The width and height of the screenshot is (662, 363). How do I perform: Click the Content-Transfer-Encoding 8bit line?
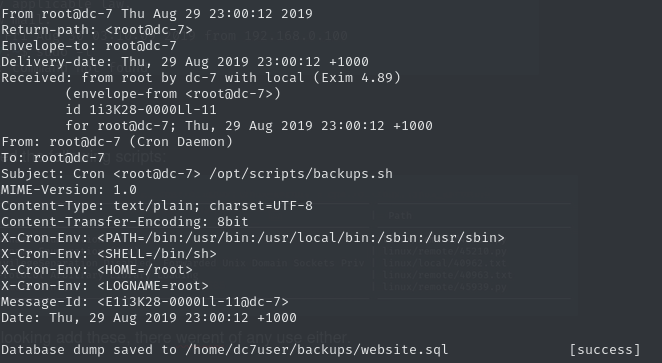[x=125, y=222]
